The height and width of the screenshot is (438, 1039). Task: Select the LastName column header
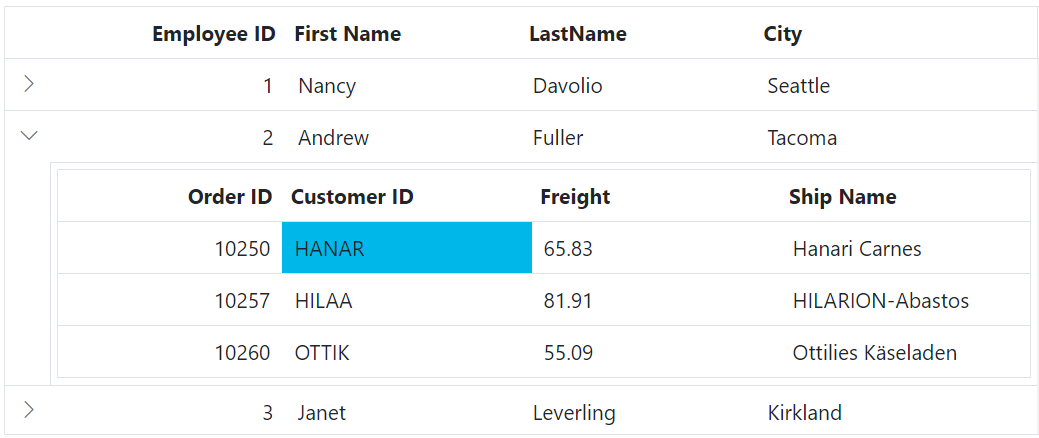click(x=578, y=34)
